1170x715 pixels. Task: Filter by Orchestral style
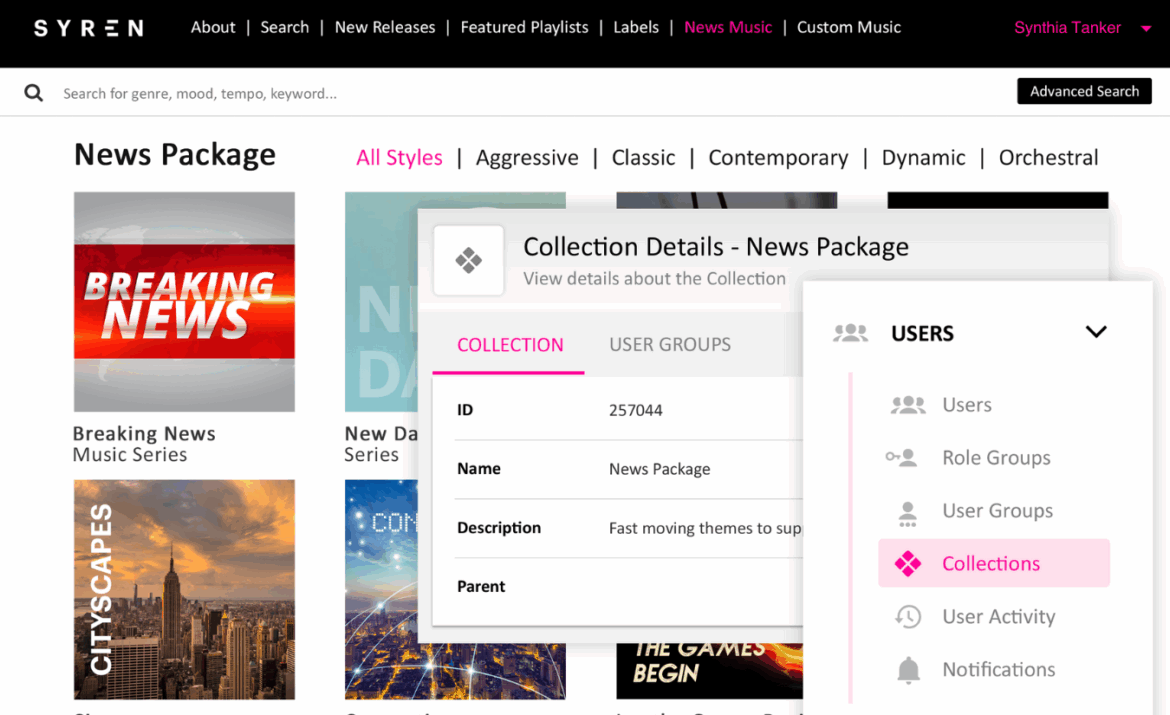[x=1048, y=158]
